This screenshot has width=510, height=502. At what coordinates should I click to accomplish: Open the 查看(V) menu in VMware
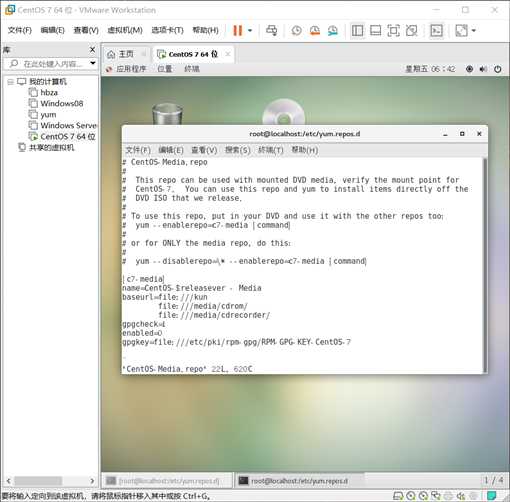(86, 30)
